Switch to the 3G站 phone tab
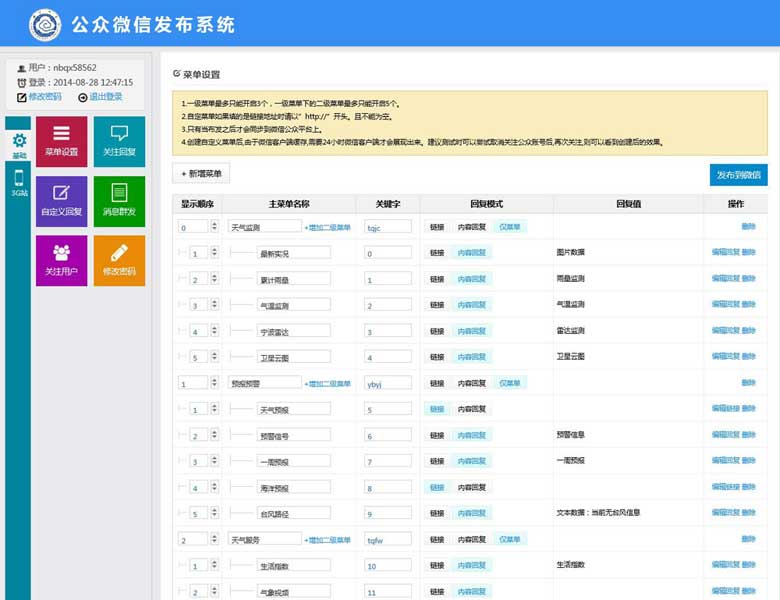The width and height of the screenshot is (780, 600). 19,183
